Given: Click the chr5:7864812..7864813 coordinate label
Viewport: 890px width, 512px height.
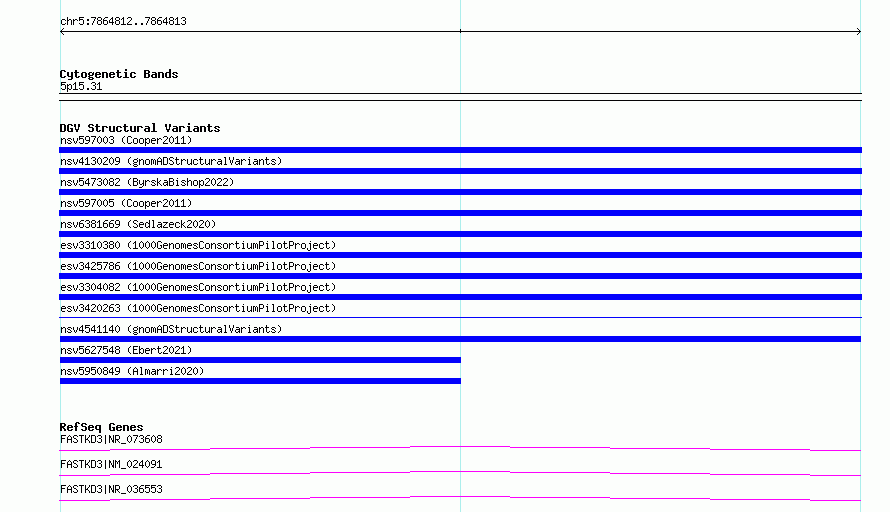Looking at the screenshot, I should 123,21.
